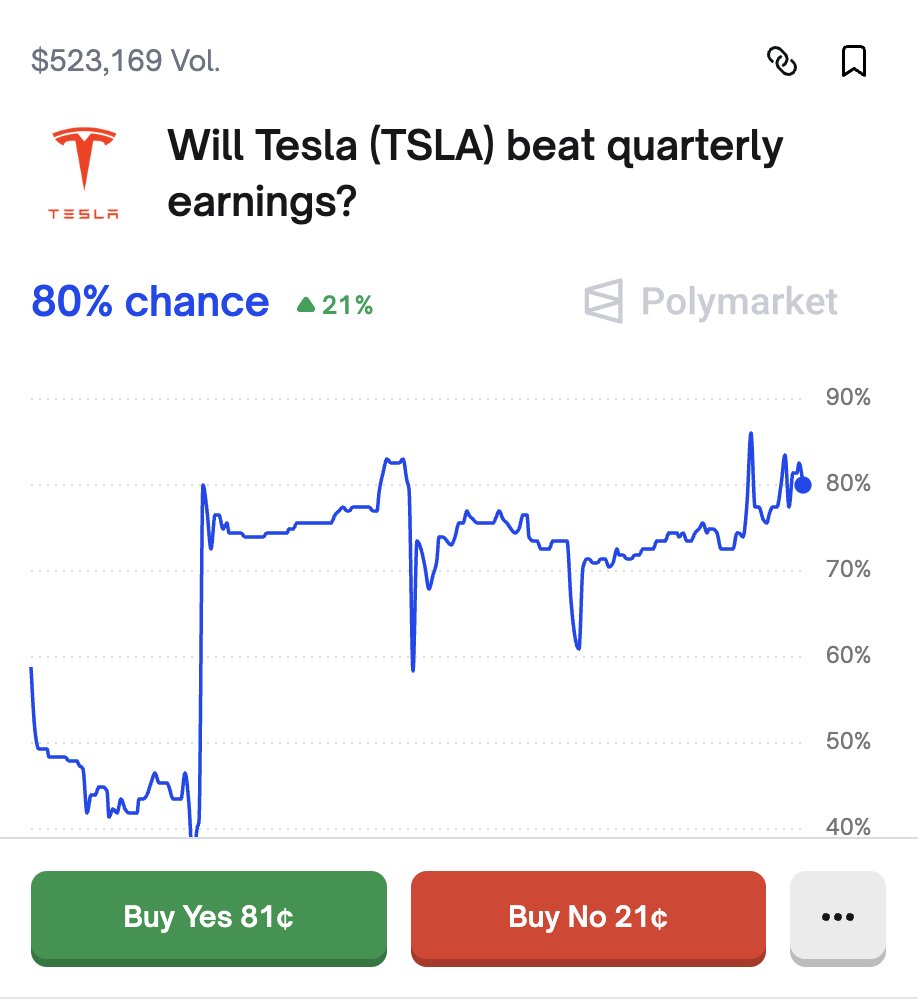Click the 70% axis label

(x=848, y=570)
